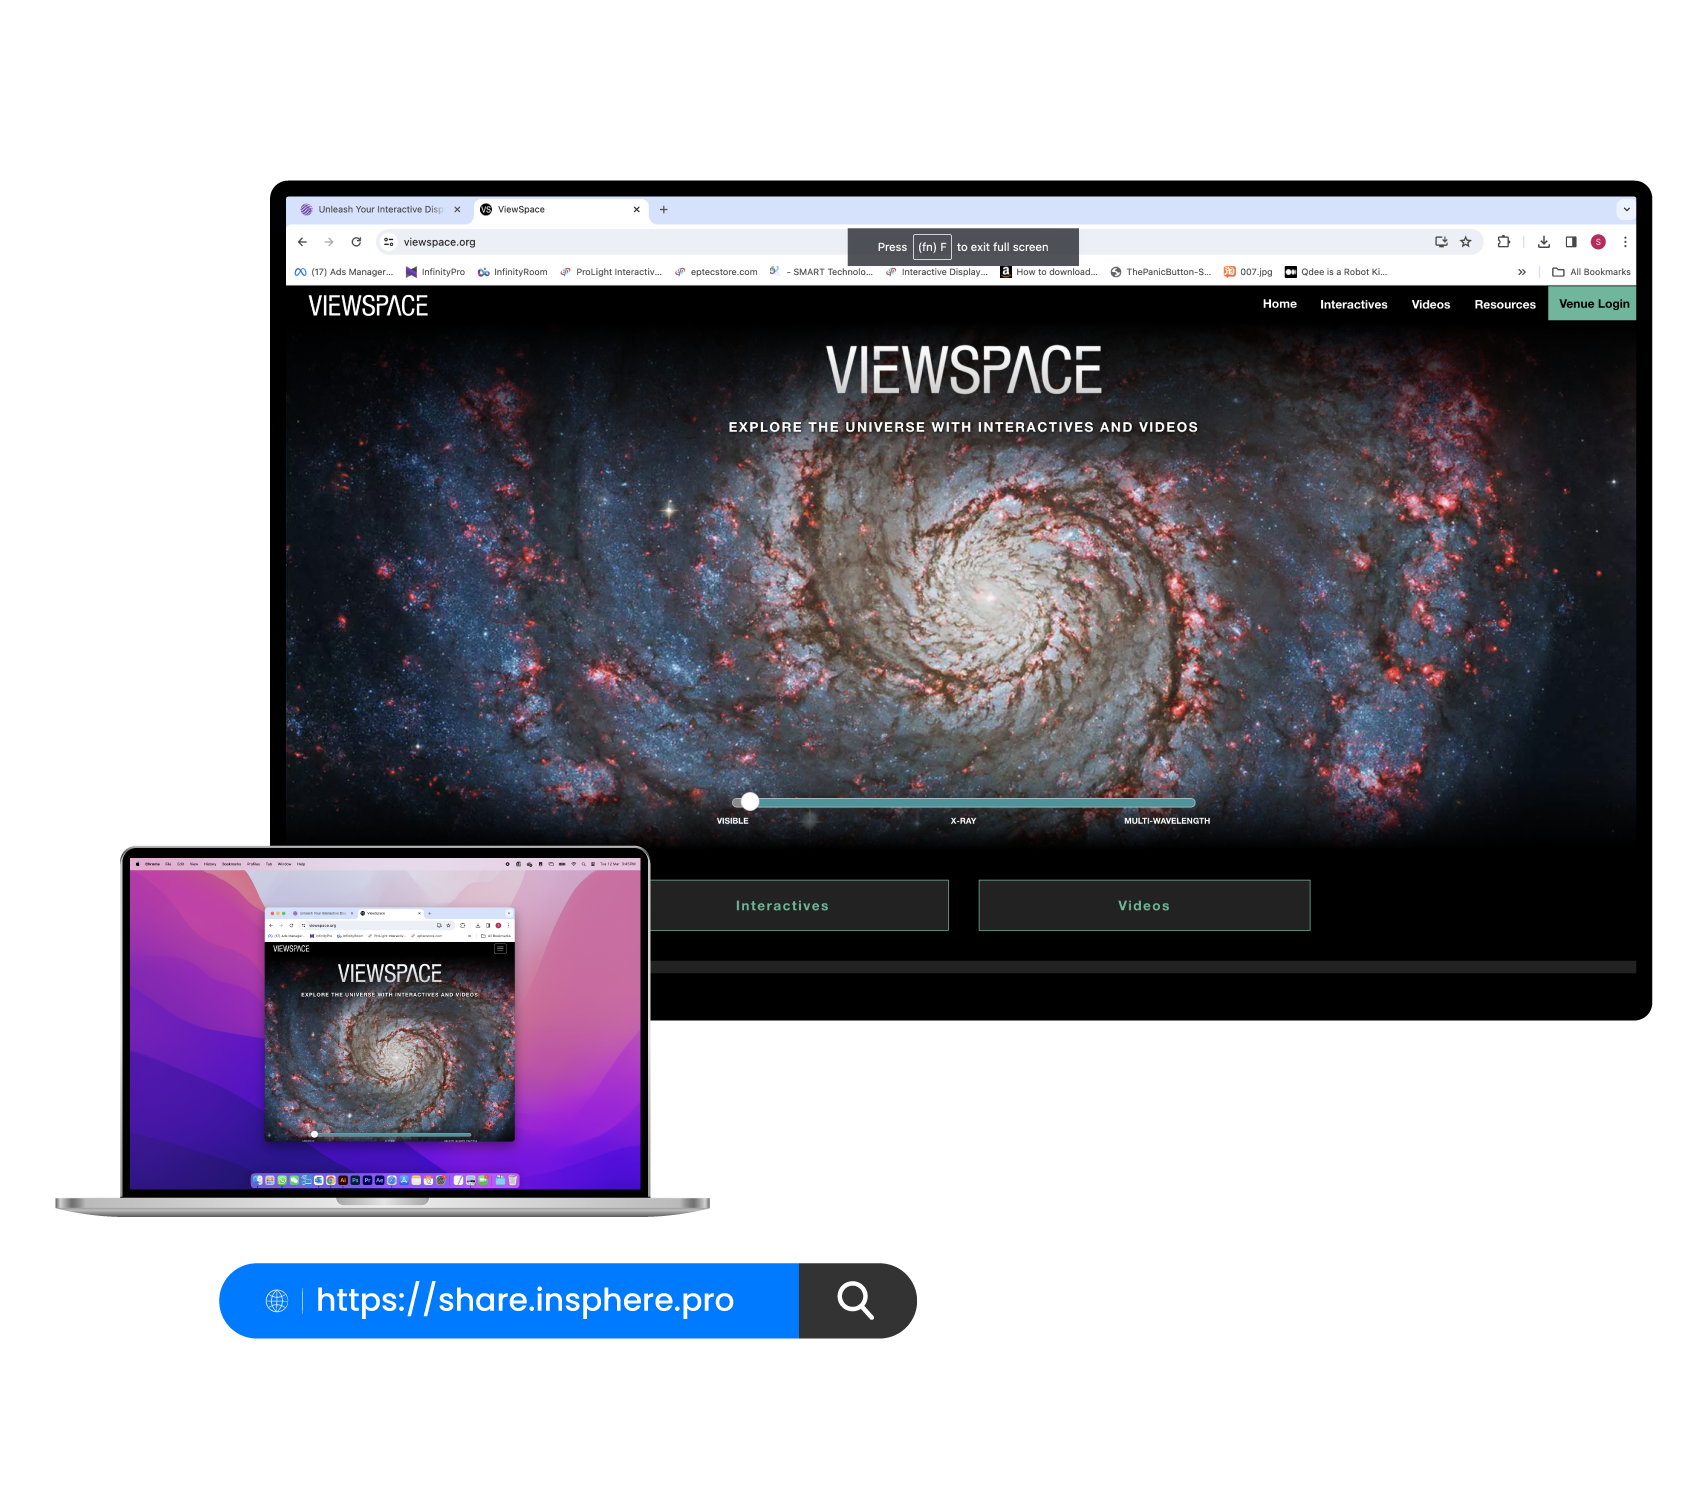1700x1500 pixels.
Task: Close the Unleash Your Interactive Display tab
Action: (x=457, y=209)
